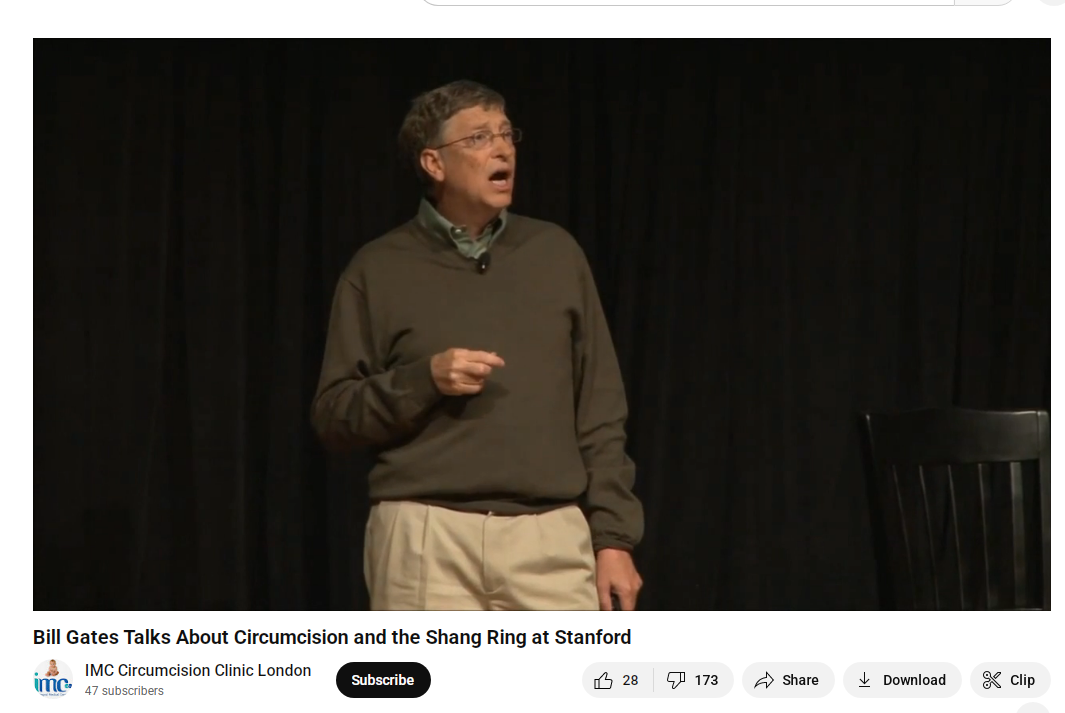Dislike the video with thumbs down

[693, 680]
